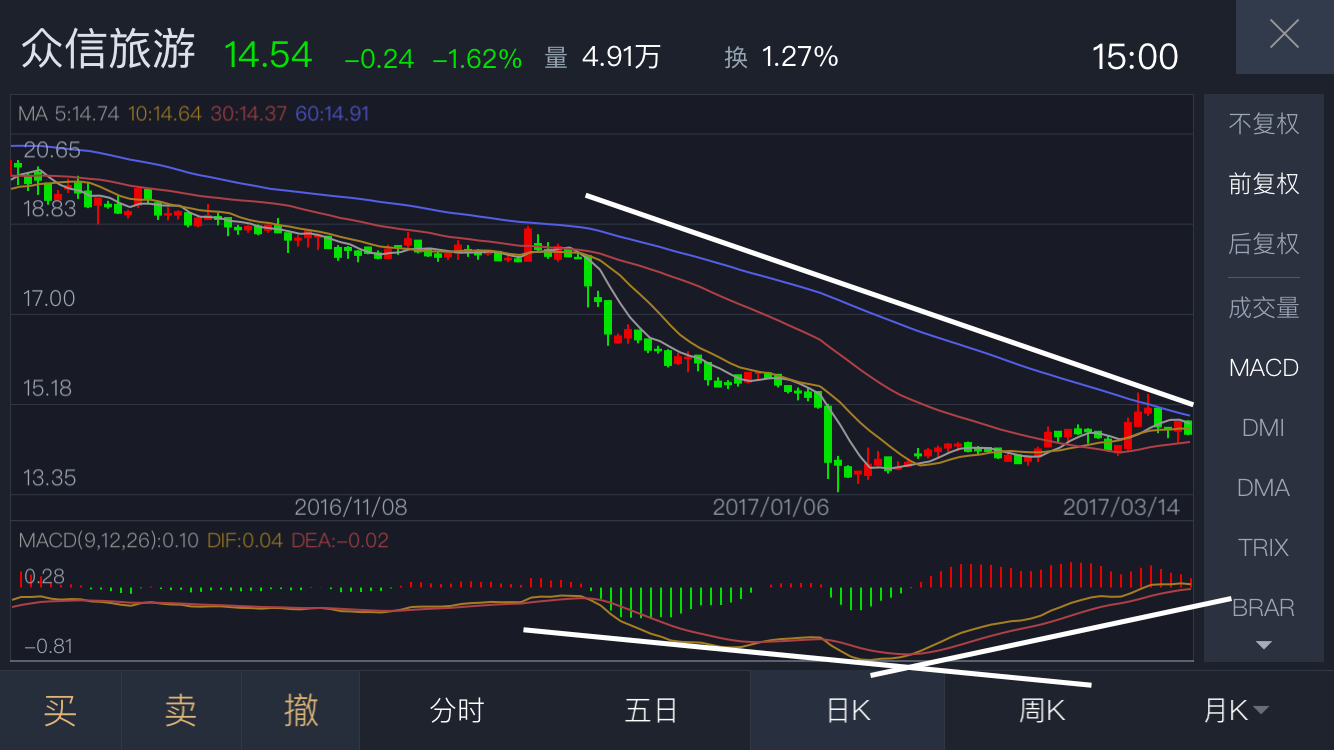
Task: Open the 分时 intraday tab
Action: 457,711
